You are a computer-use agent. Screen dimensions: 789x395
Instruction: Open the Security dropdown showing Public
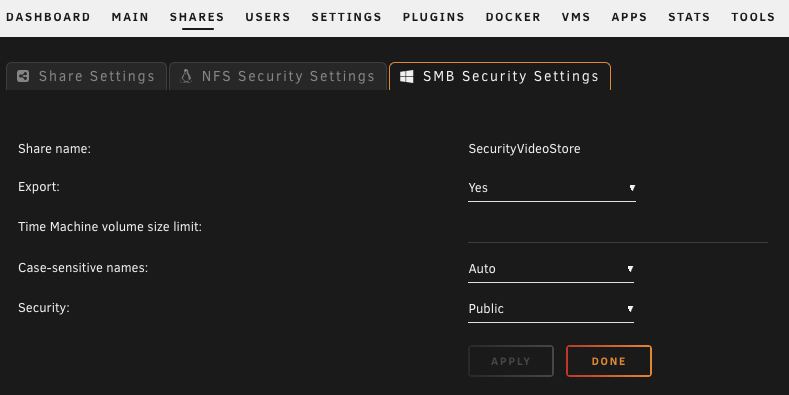(x=551, y=309)
